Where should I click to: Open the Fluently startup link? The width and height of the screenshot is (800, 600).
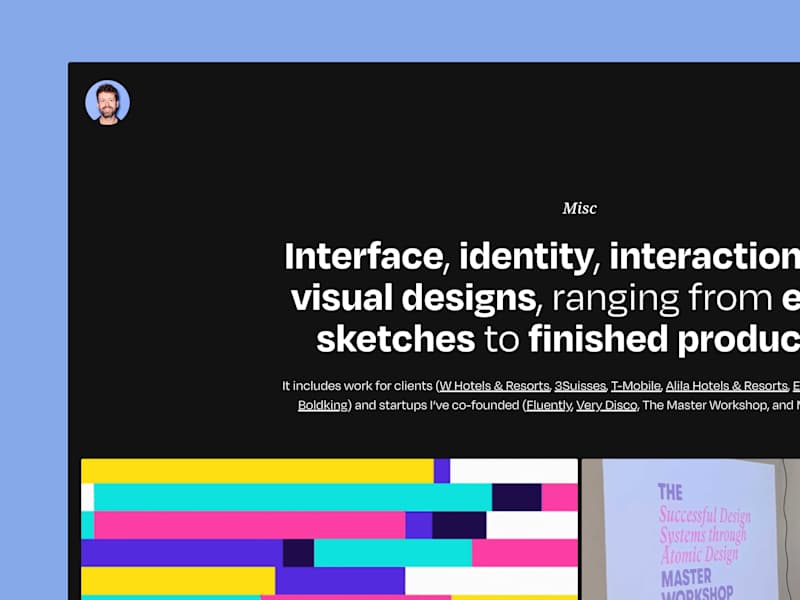point(548,405)
